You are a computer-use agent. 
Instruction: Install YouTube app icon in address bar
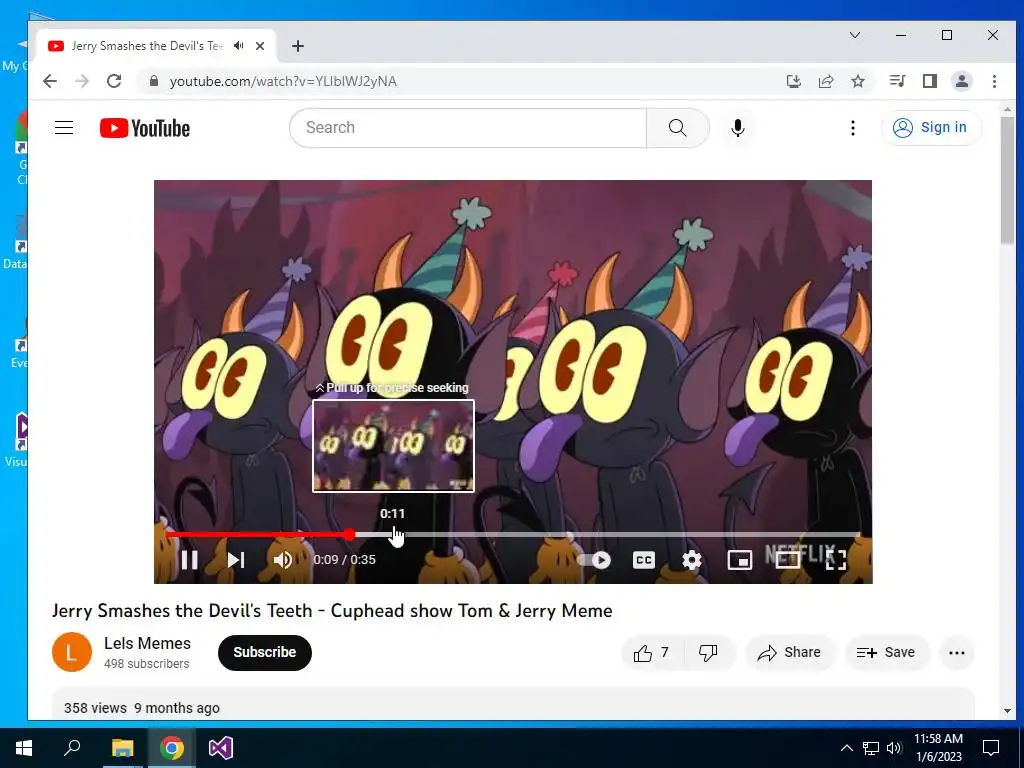tap(793, 81)
